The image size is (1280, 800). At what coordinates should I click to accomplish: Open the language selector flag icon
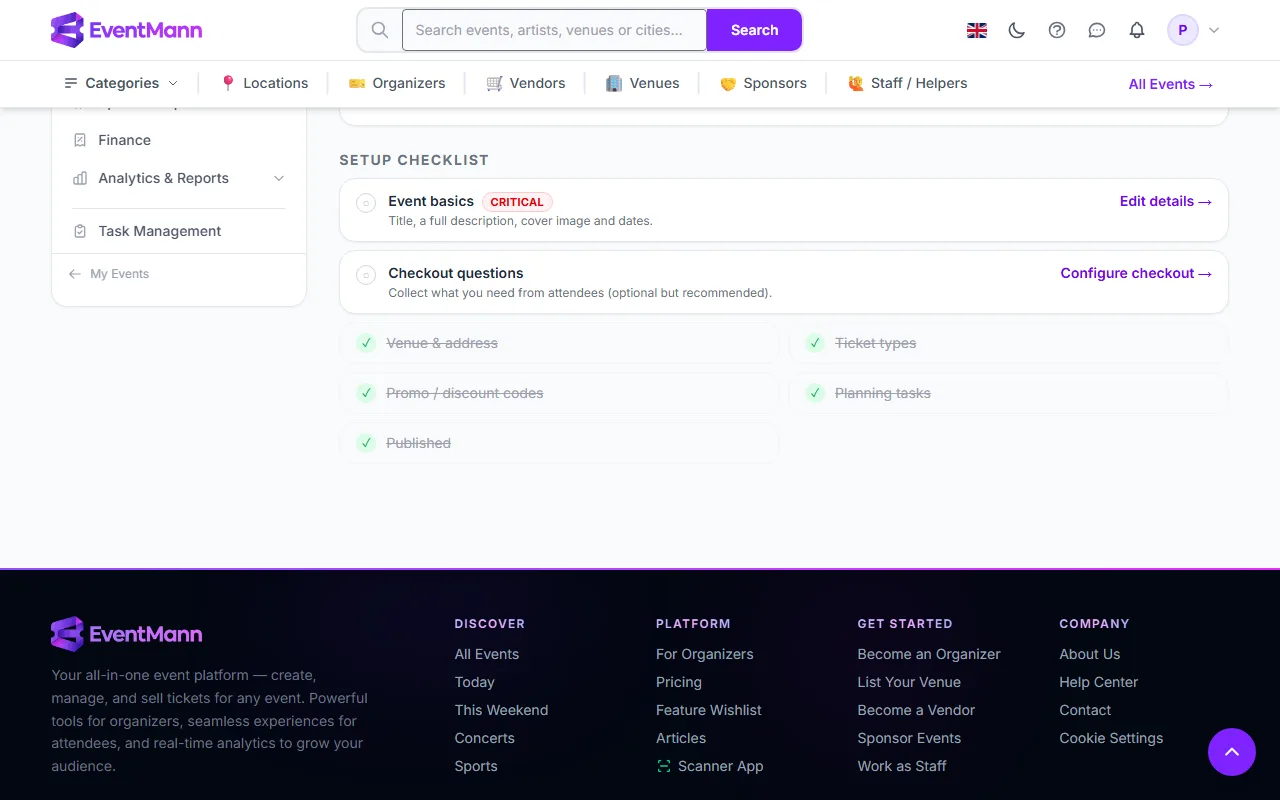(x=977, y=30)
